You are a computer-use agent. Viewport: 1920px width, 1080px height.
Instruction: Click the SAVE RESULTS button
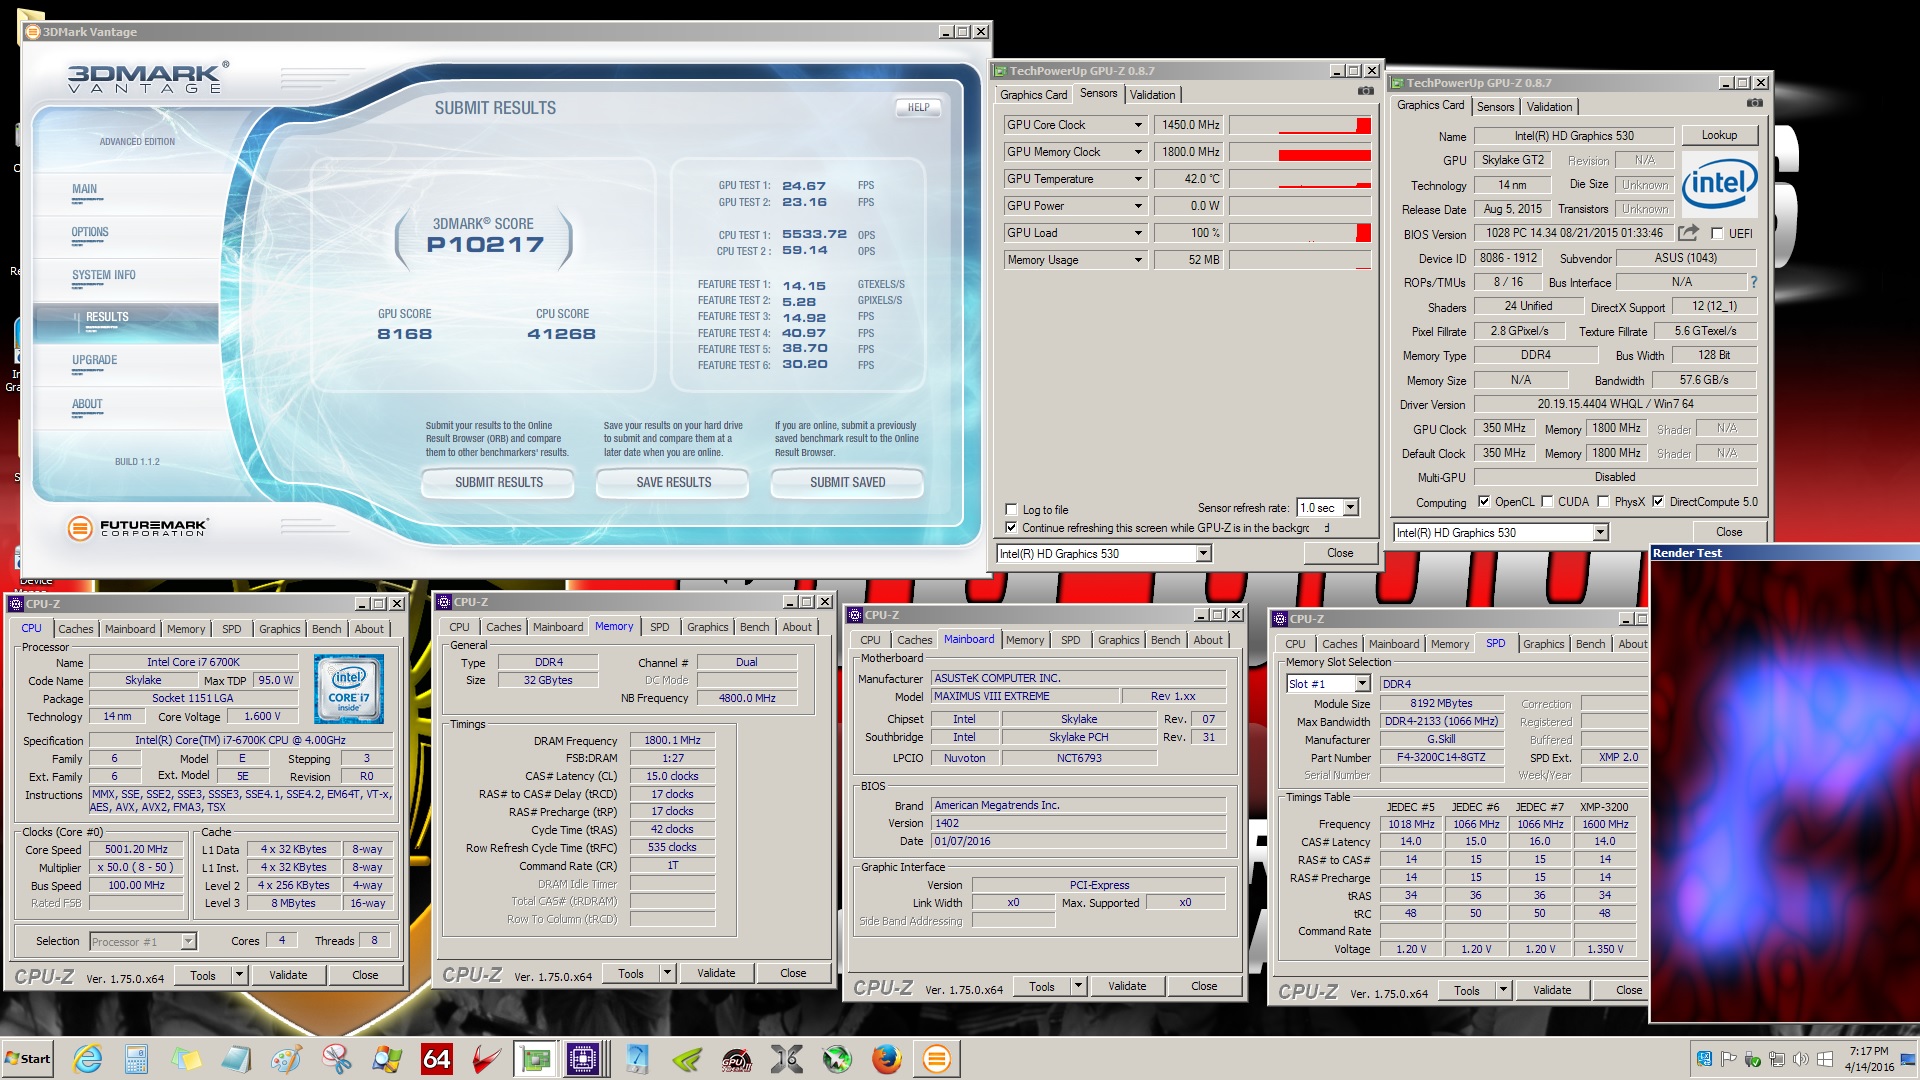(673, 482)
